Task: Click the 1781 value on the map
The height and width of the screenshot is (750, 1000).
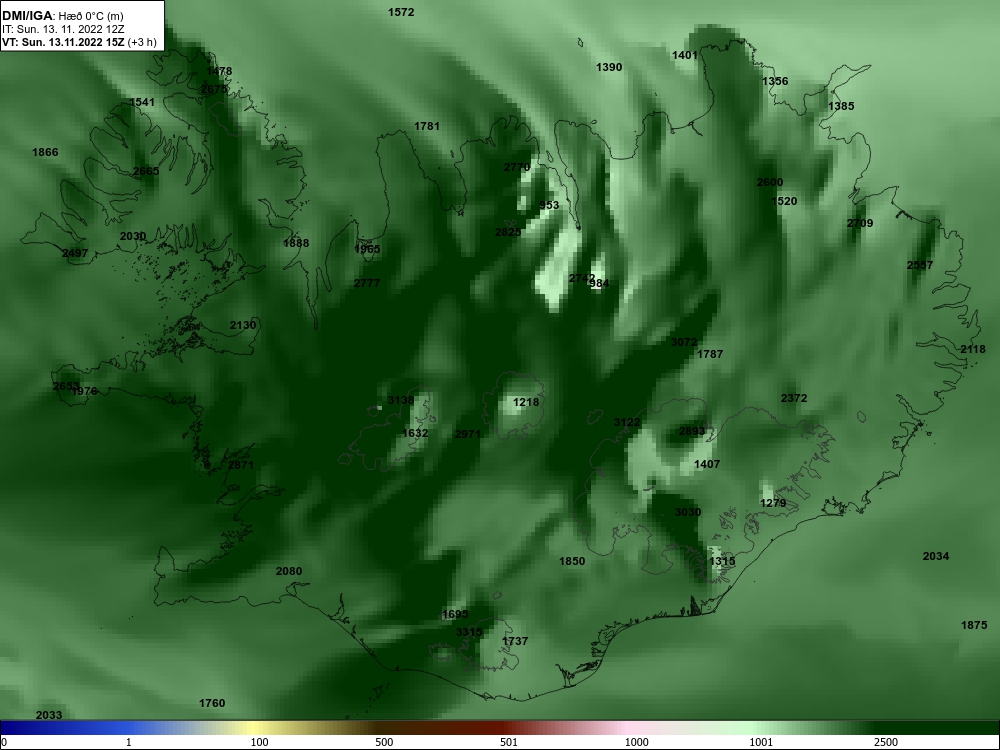Action: [x=427, y=126]
